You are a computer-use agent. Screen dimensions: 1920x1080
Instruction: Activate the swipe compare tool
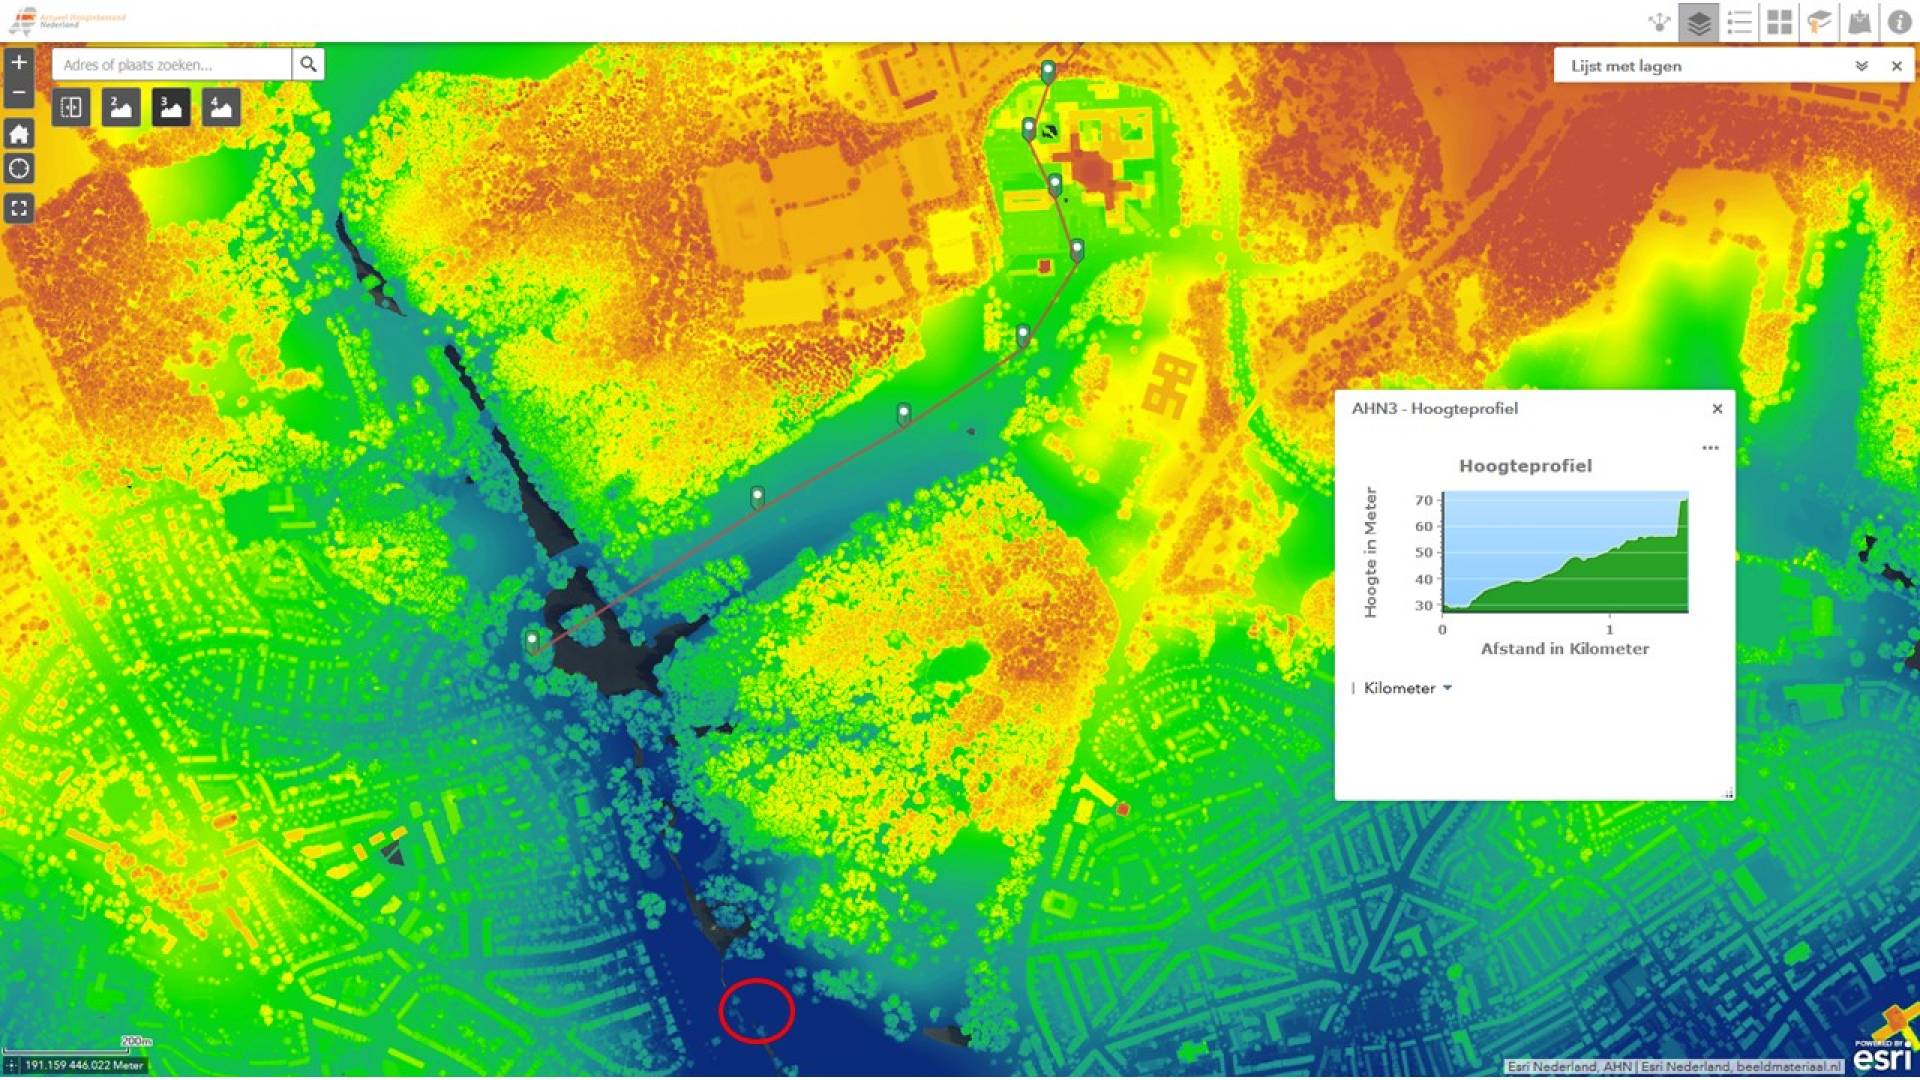(71, 107)
